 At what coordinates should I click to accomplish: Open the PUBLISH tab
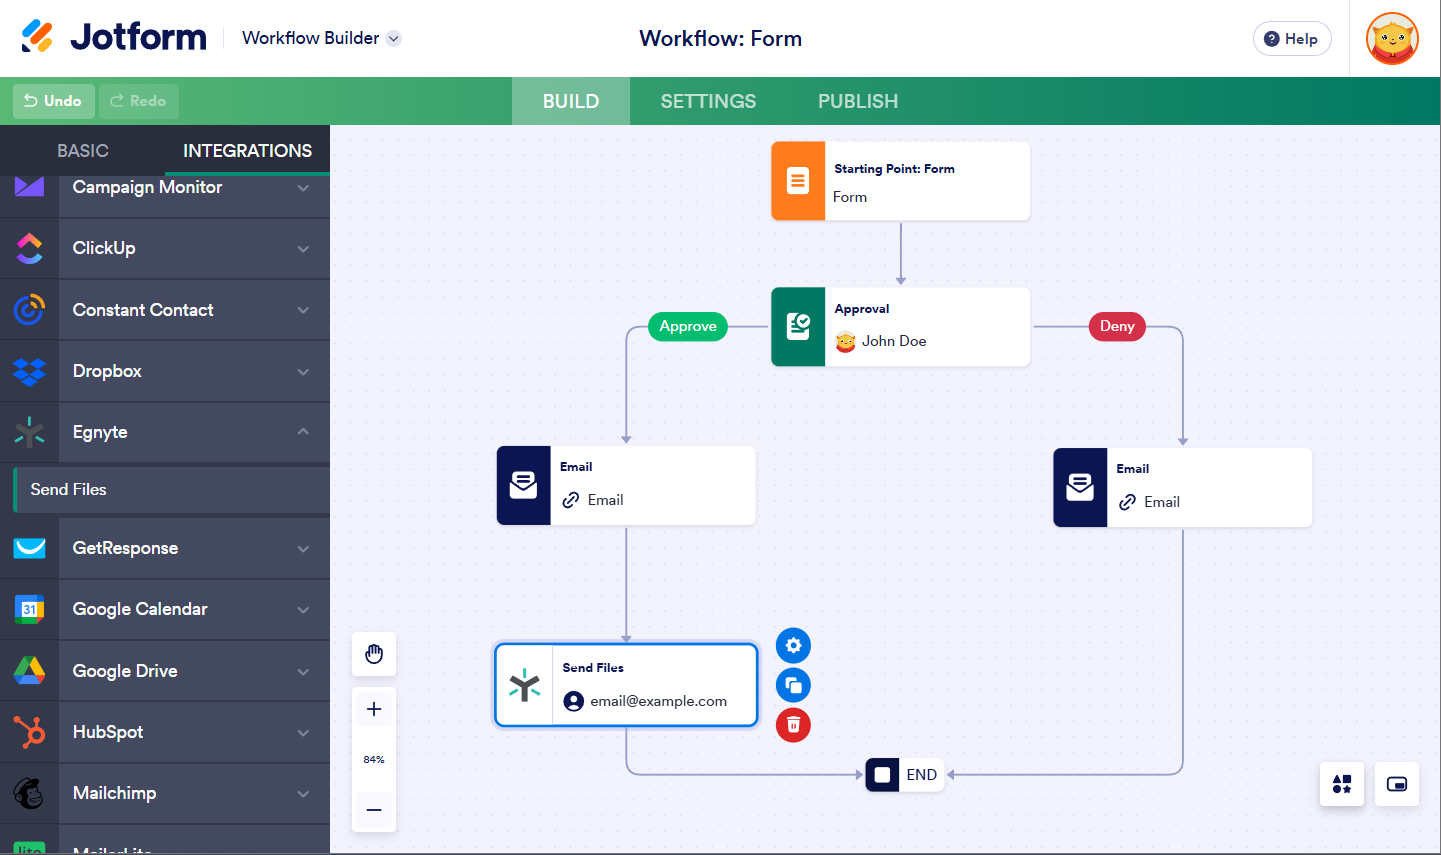tap(858, 101)
